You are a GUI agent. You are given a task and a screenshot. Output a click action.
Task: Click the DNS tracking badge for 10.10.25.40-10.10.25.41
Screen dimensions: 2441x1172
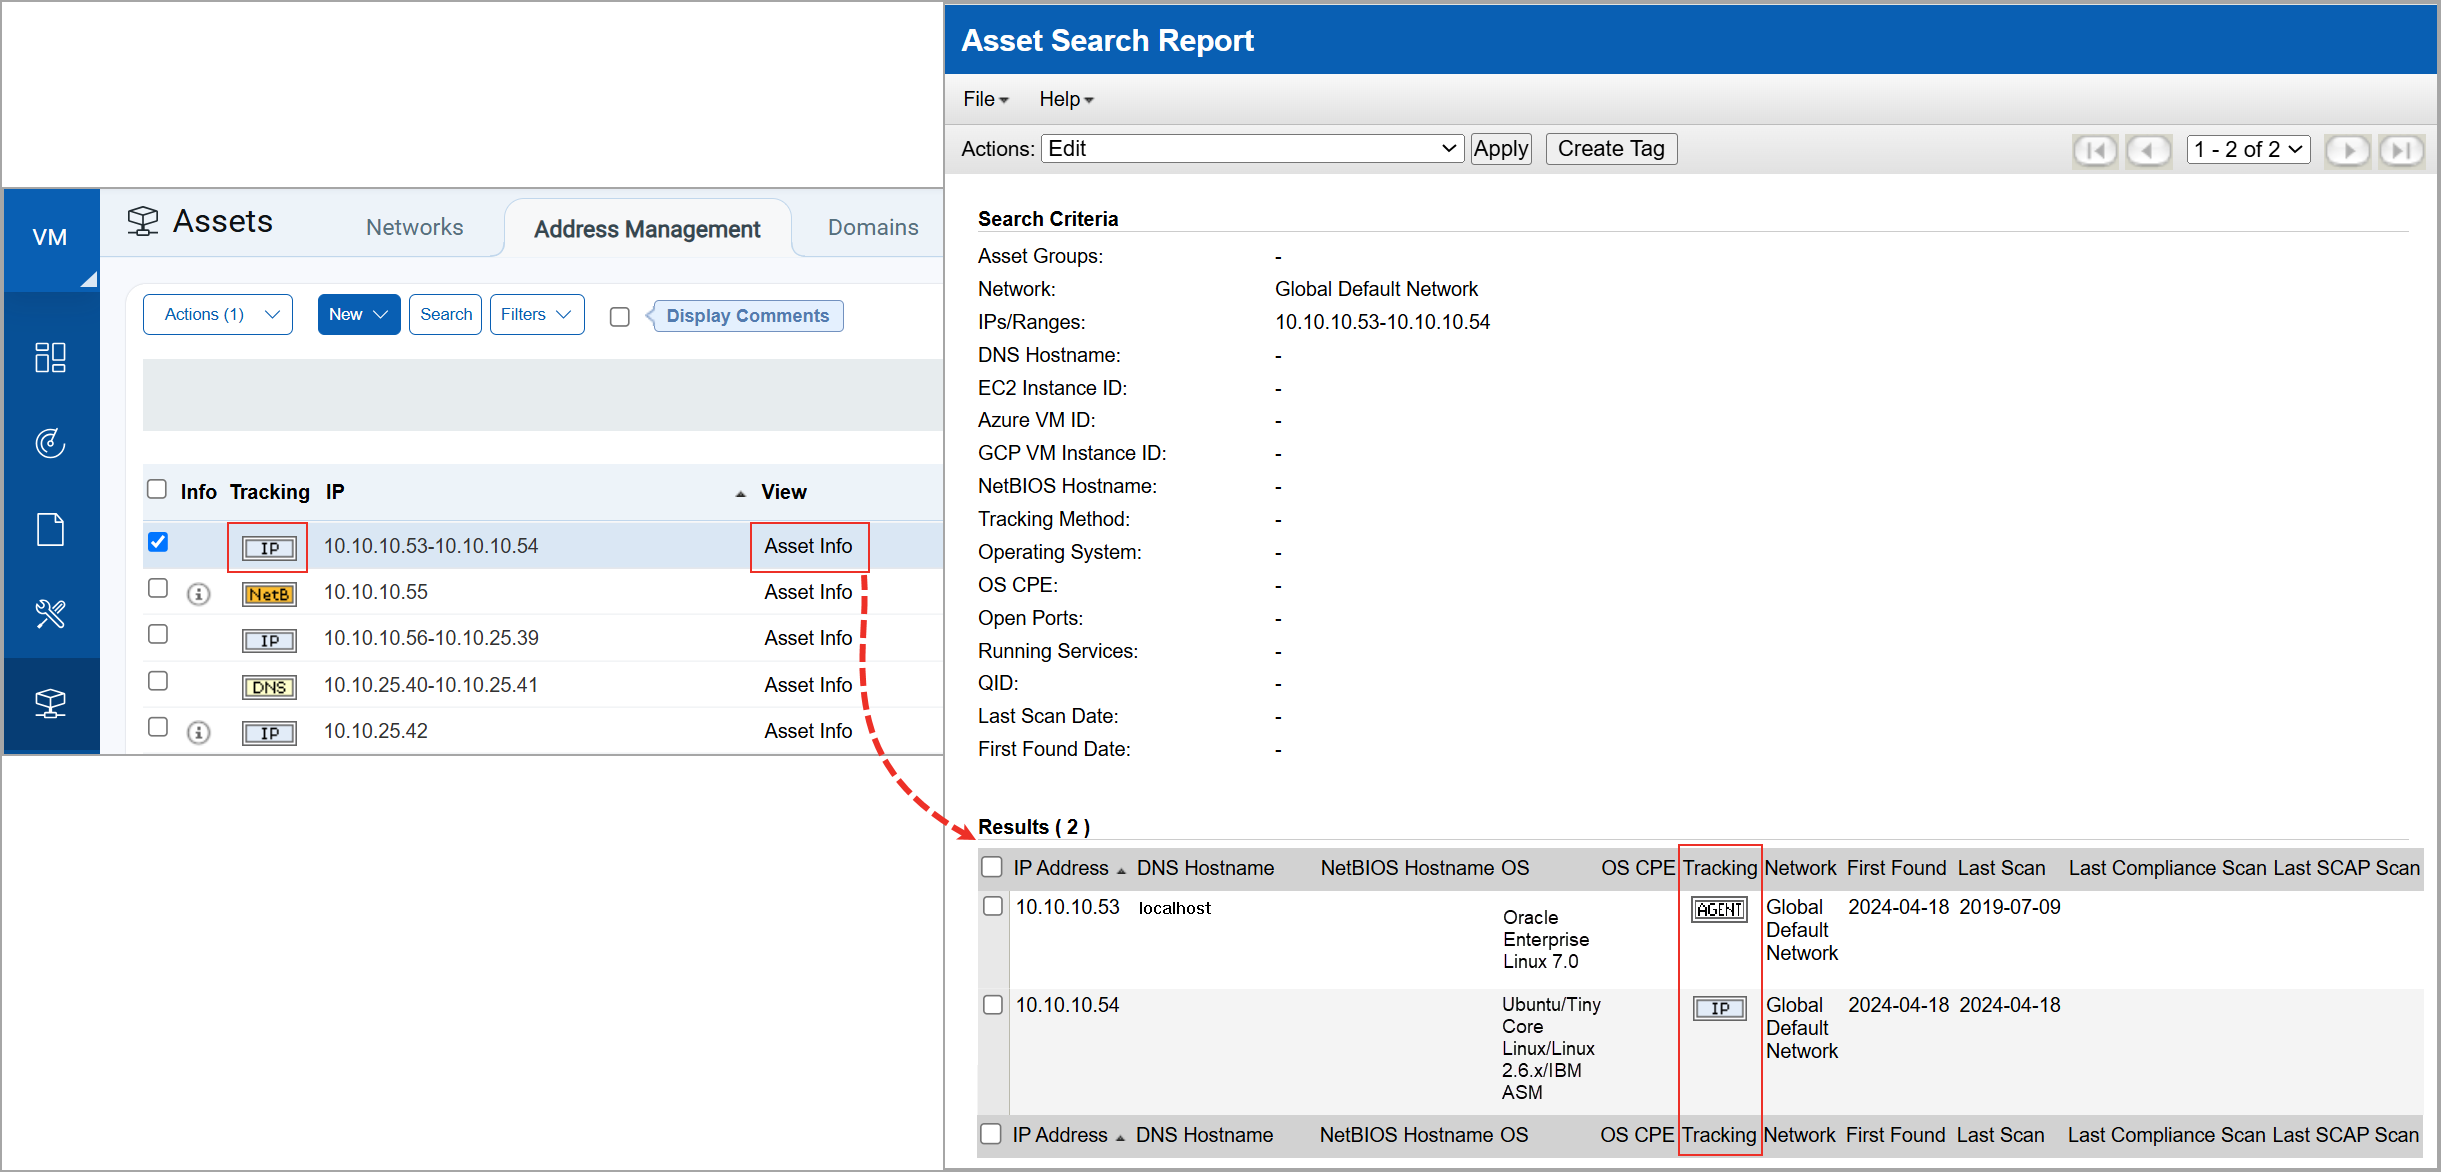tap(268, 686)
